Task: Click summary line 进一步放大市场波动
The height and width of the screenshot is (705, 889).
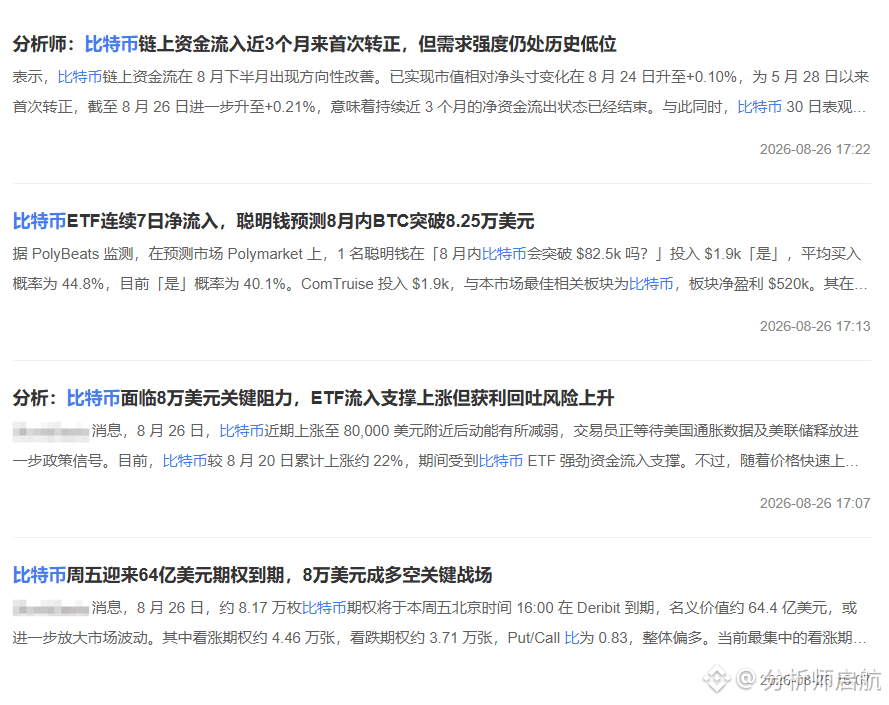Action: click(x=439, y=637)
